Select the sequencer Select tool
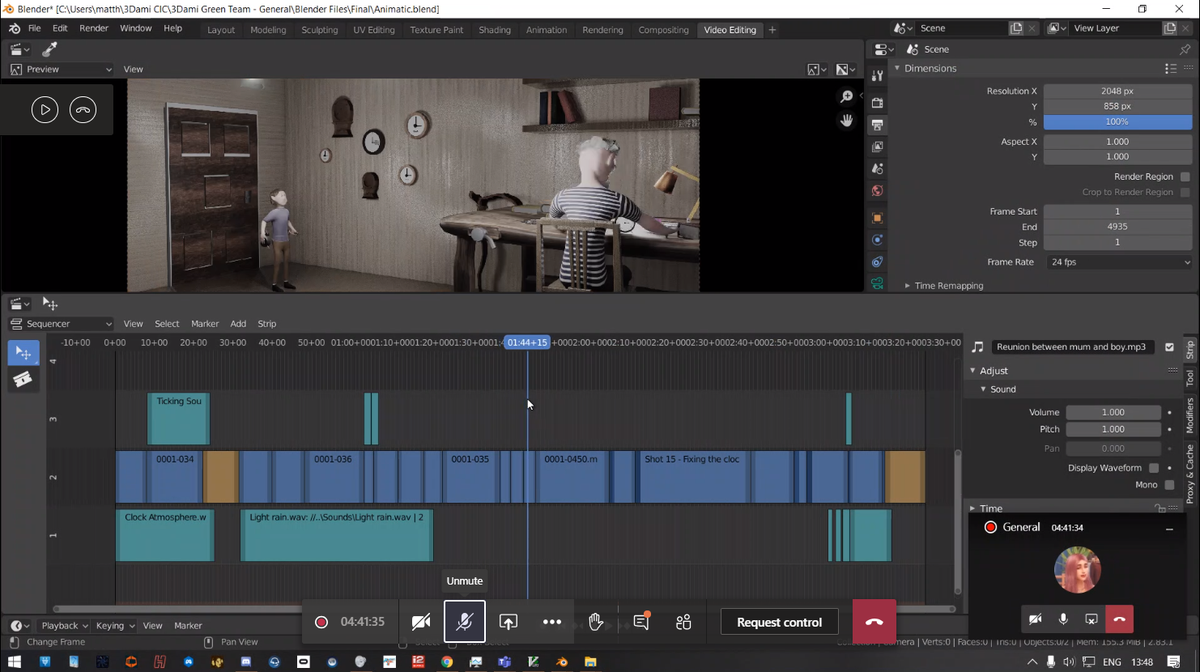The image size is (1200, 672). 22,352
